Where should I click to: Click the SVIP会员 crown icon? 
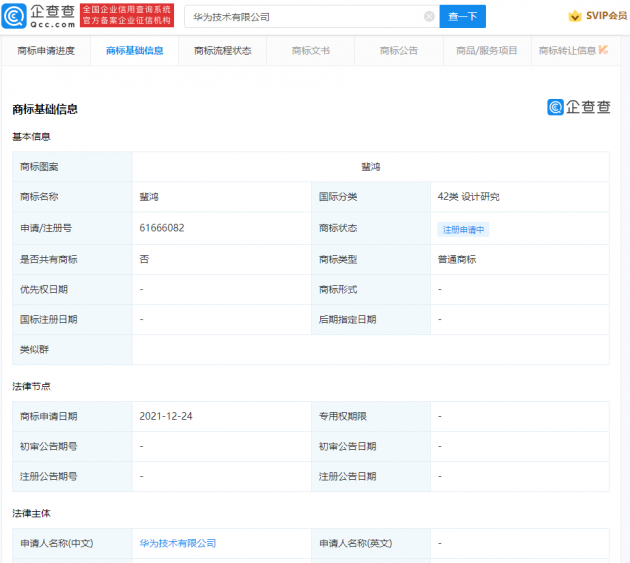click(575, 17)
